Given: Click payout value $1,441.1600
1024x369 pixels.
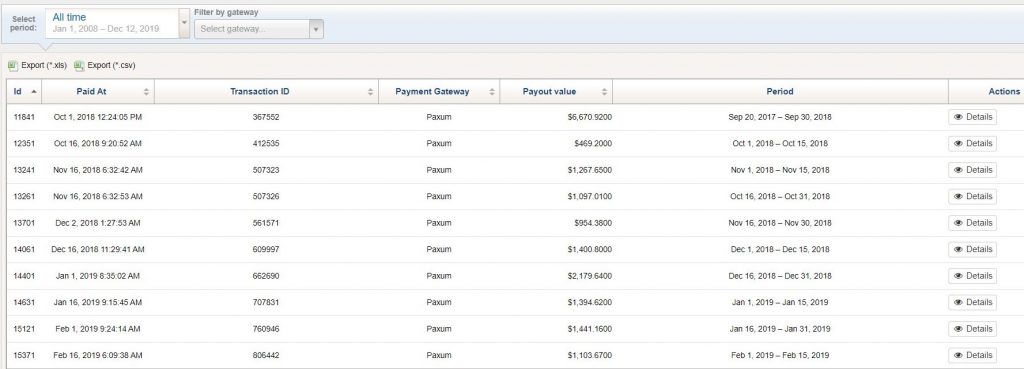Looking at the screenshot, I should (x=590, y=329).
